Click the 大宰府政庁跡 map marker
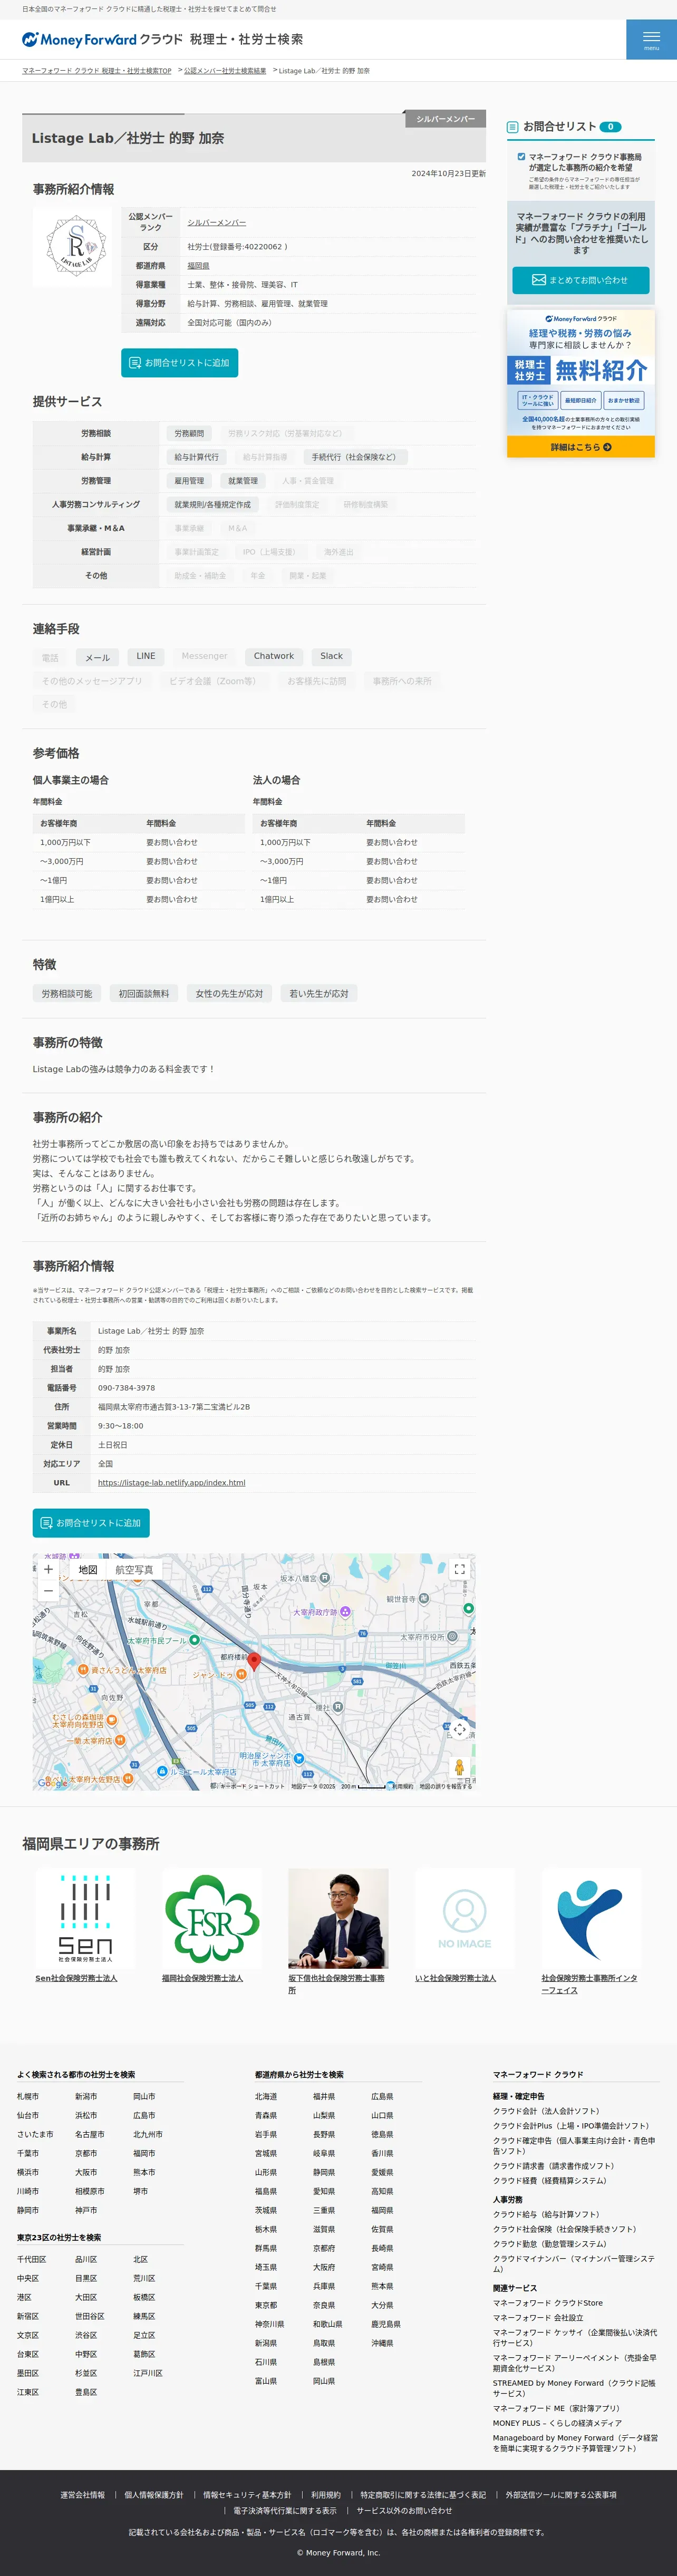Viewport: 677px width, 2576px height. tap(345, 1612)
